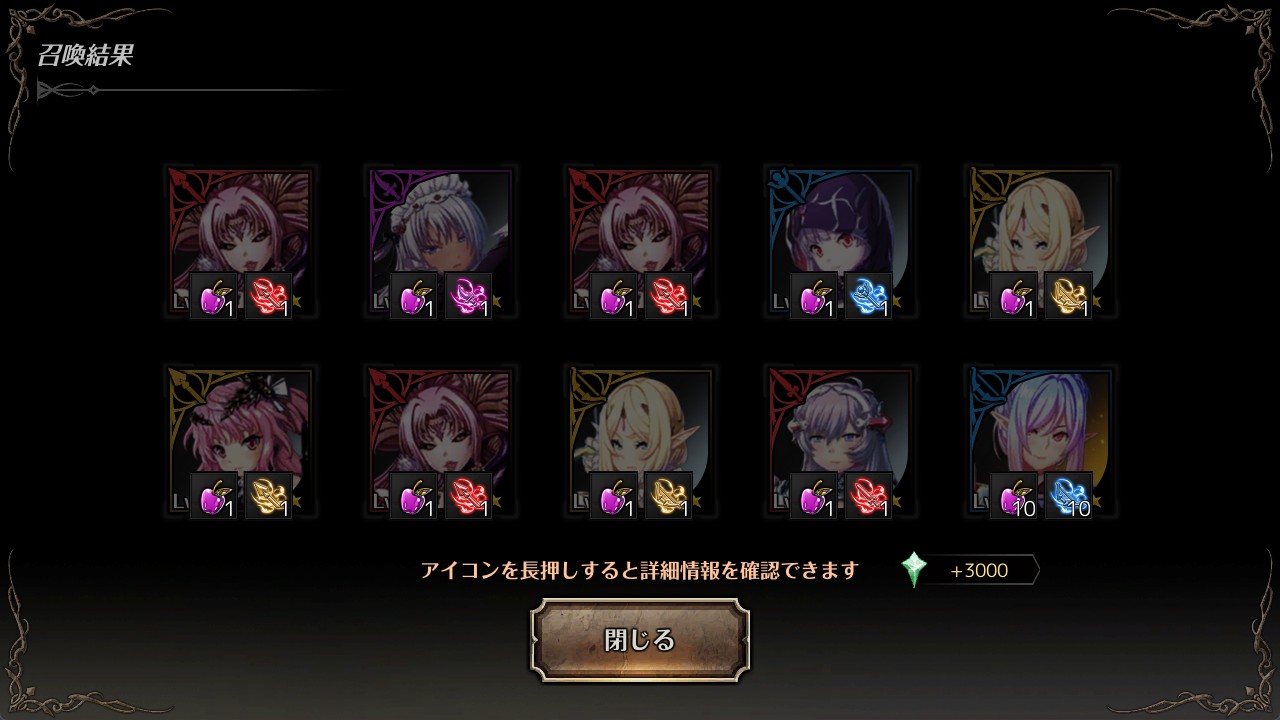Open the horned silver-haired character card

pyautogui.click(x=840, y=441)
